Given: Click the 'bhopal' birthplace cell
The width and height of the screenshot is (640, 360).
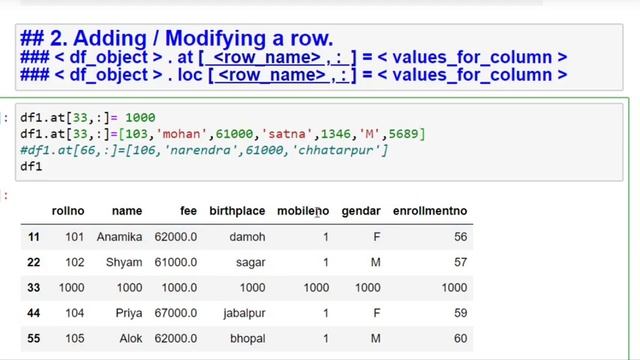Looking at the screenshot, I should pos(248,338).
